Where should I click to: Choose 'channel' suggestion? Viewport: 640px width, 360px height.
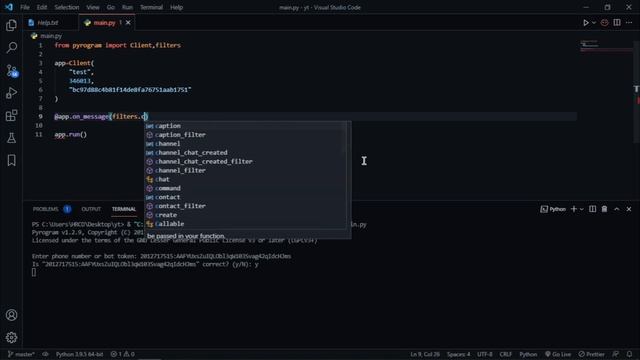pos(245,144)
